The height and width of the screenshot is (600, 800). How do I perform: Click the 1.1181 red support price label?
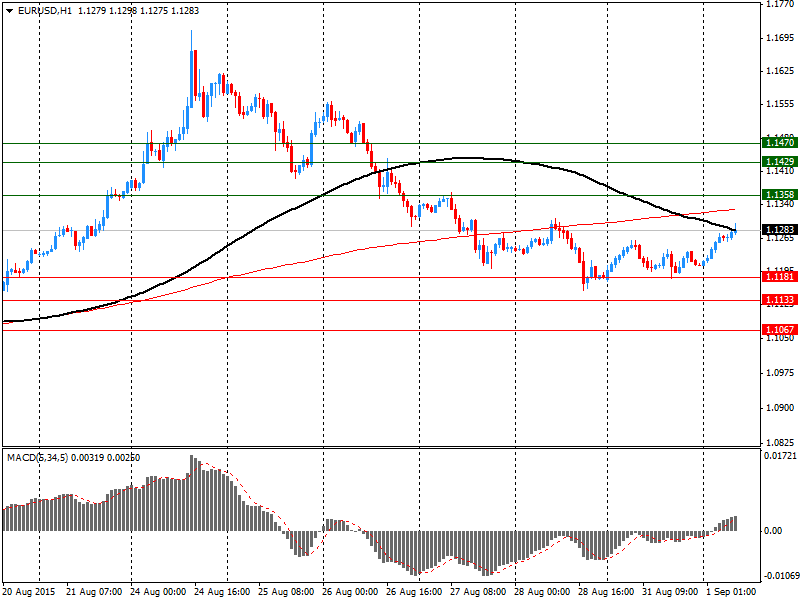(x=779, y=277)
